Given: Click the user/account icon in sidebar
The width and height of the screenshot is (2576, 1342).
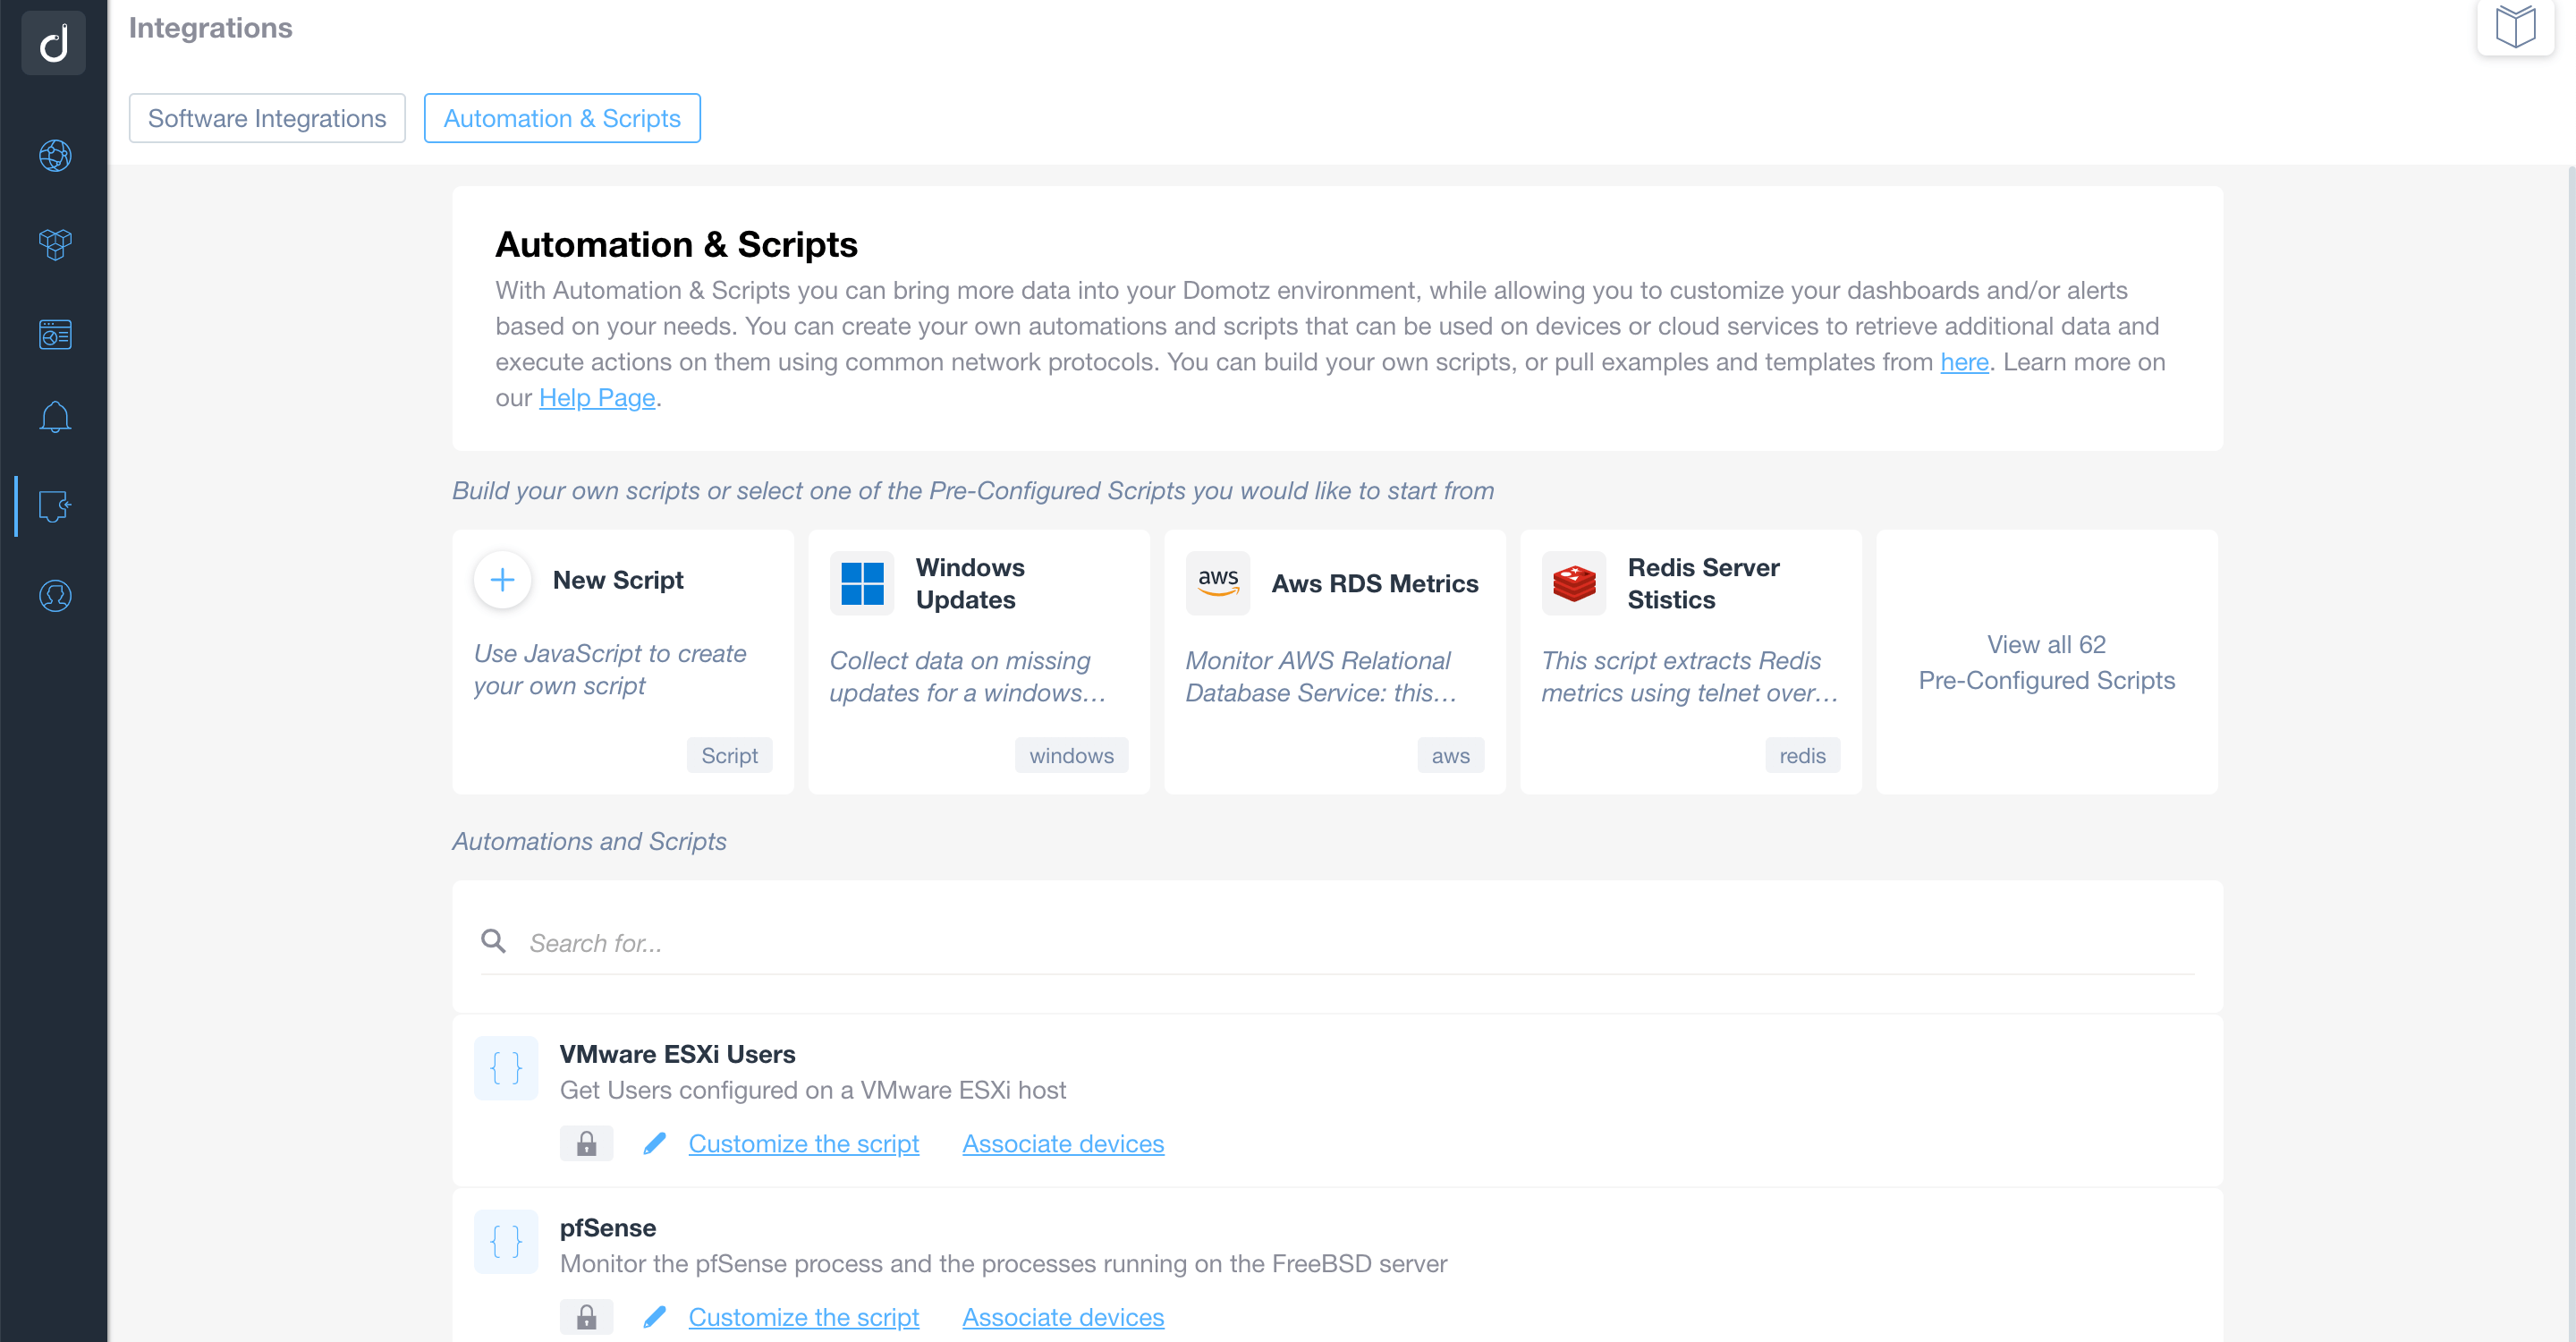Looking at the screenshot, I should pyautogui.click(x=55, y=594).
